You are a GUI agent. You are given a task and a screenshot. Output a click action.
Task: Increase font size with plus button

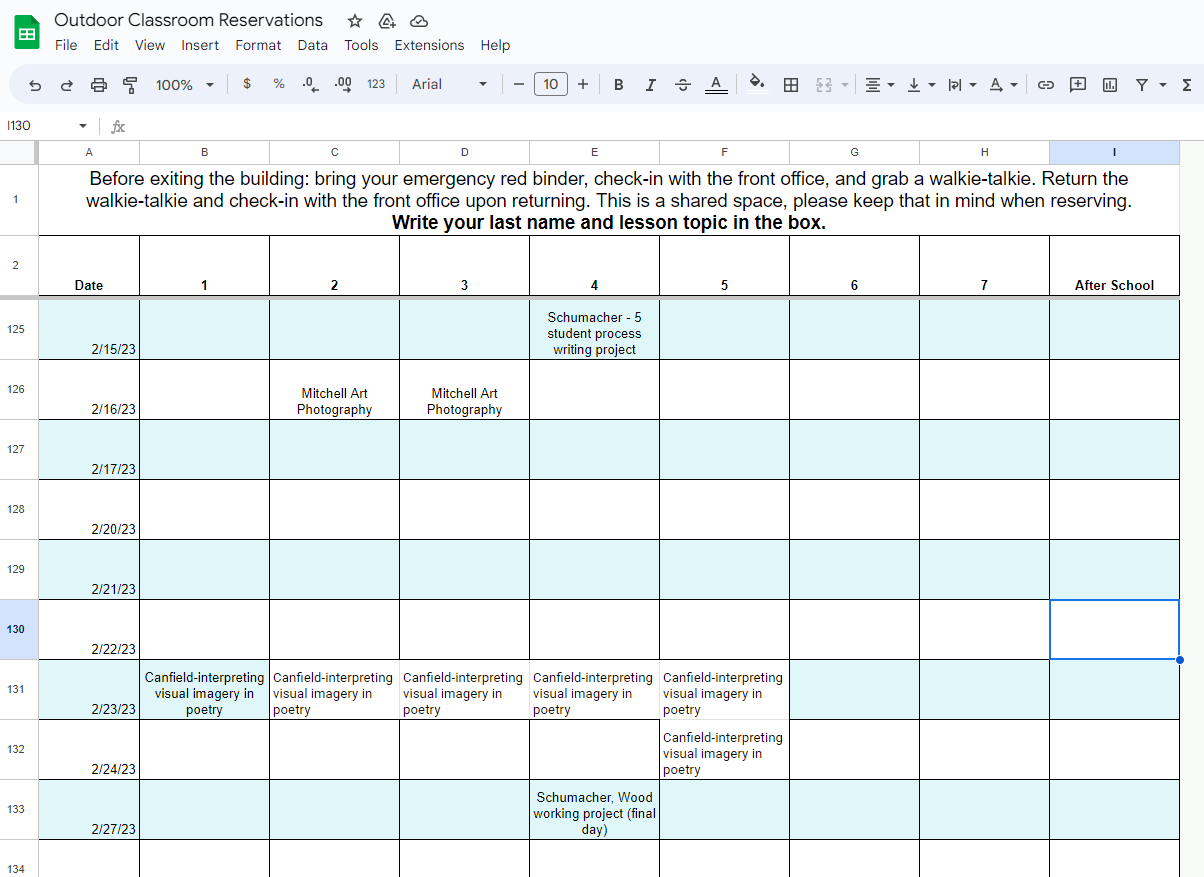click(x=583, y=85)
